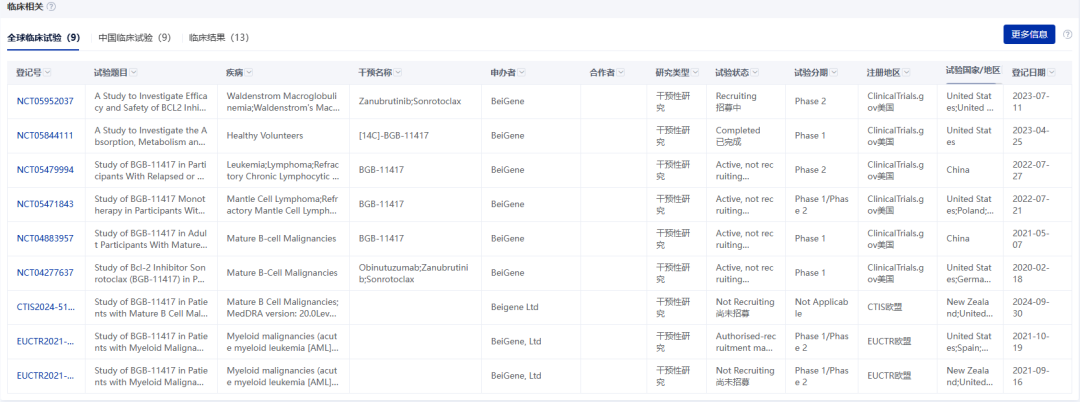Open filter icon on 干预名称 column

(x=398, y=73)
